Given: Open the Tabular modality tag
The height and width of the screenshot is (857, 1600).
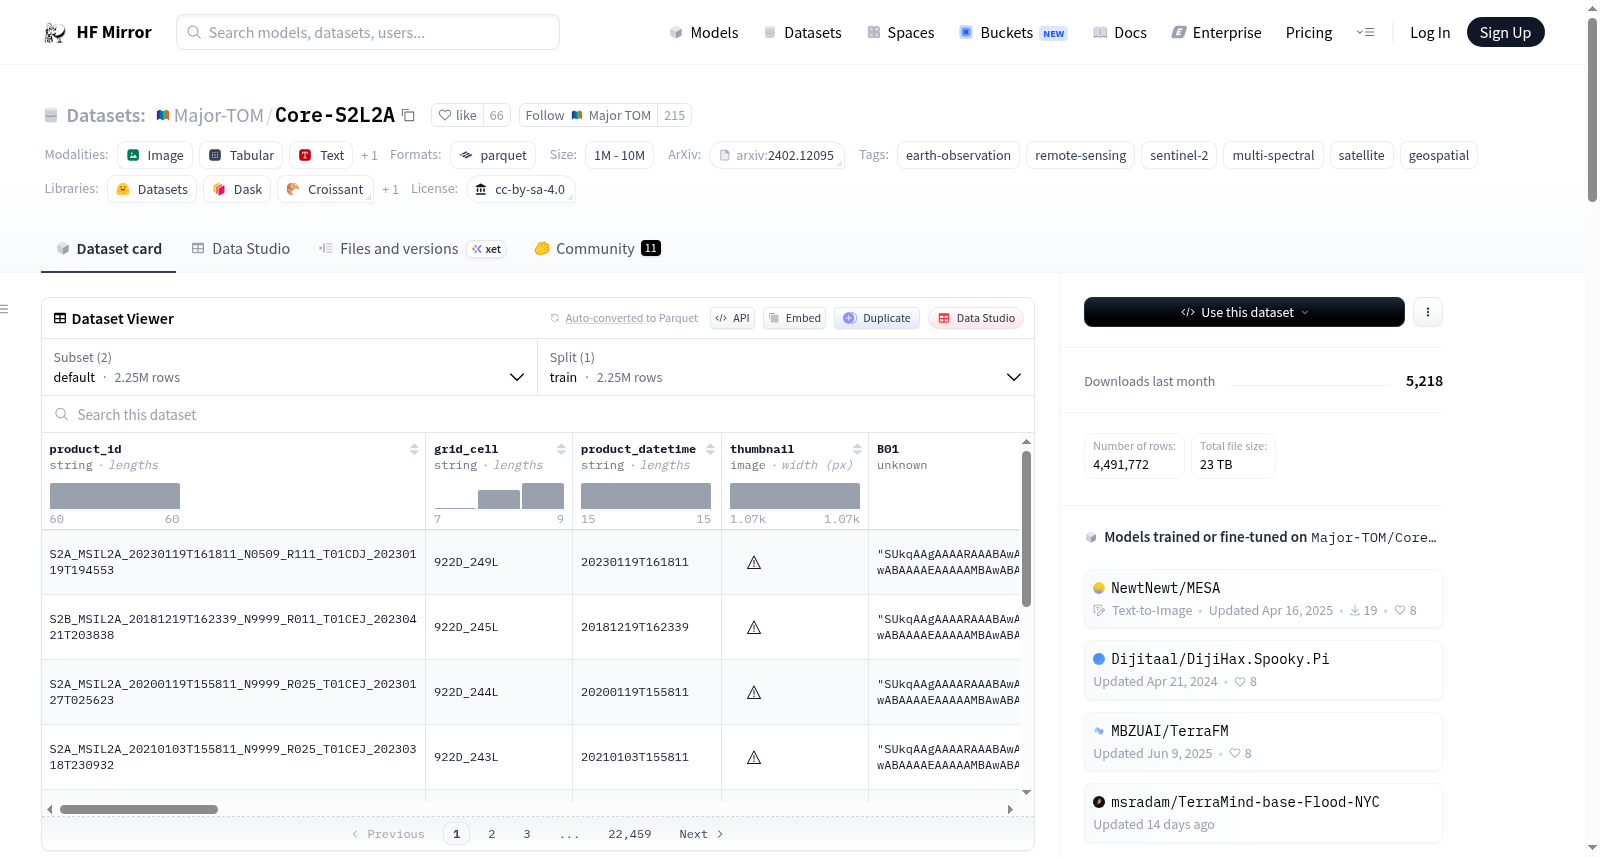Looking at the screenshot, I should tap(241, 155).
